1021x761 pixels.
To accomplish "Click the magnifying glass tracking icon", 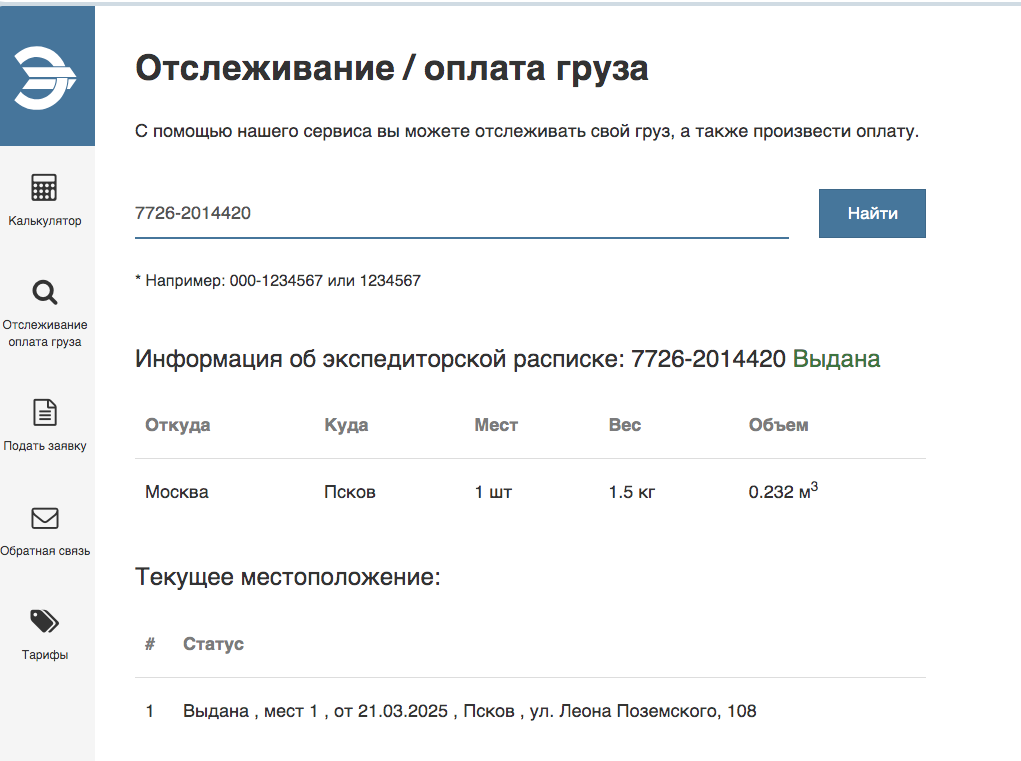I will click(45, 292).
